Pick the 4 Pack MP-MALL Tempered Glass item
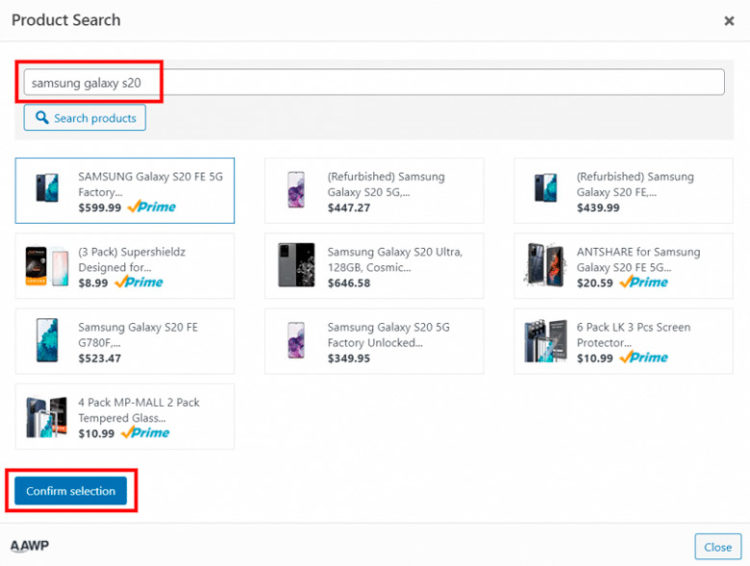 [125, 416]
